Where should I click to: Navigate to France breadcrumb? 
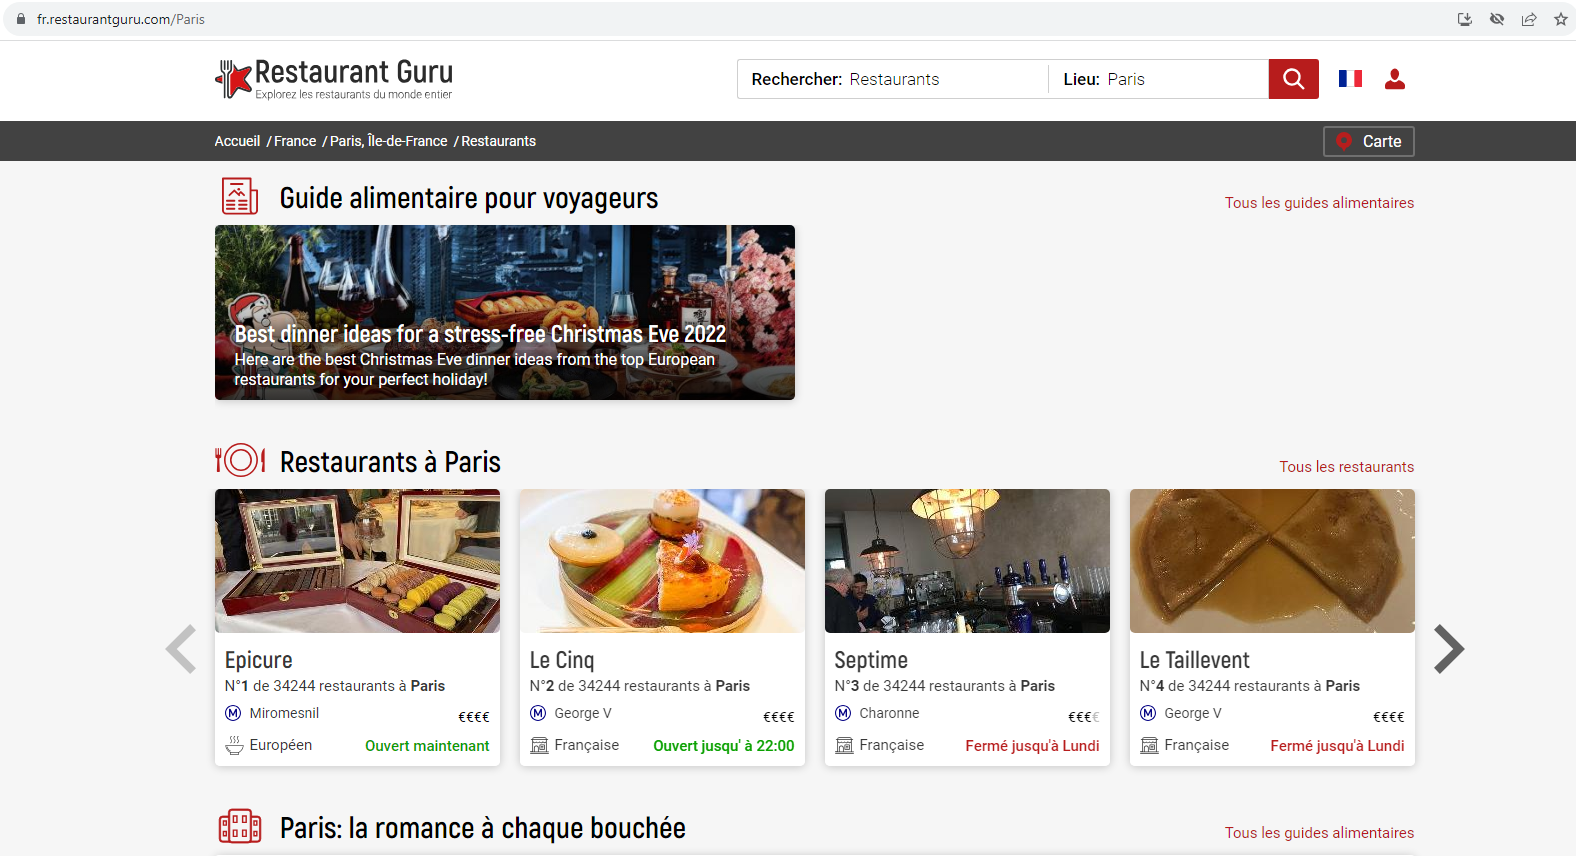click(295, 141)
